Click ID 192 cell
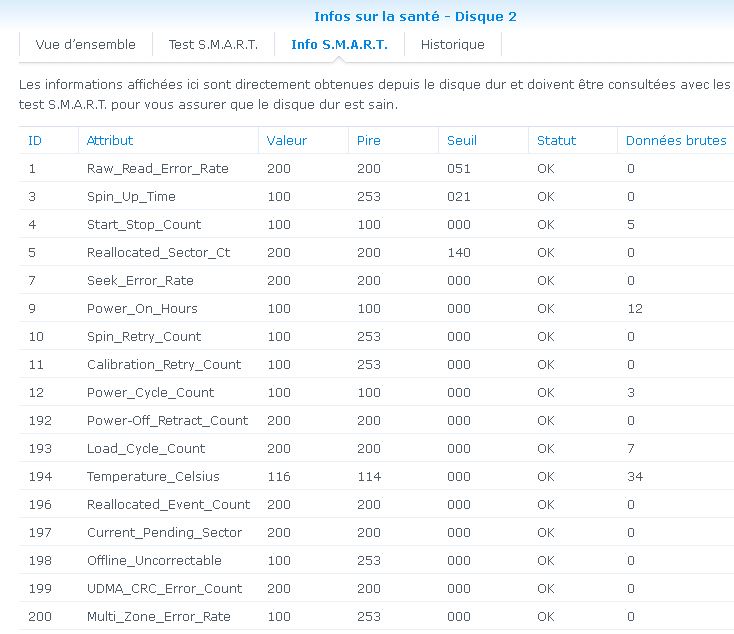734x634 pixels. (x=40, y=420)
